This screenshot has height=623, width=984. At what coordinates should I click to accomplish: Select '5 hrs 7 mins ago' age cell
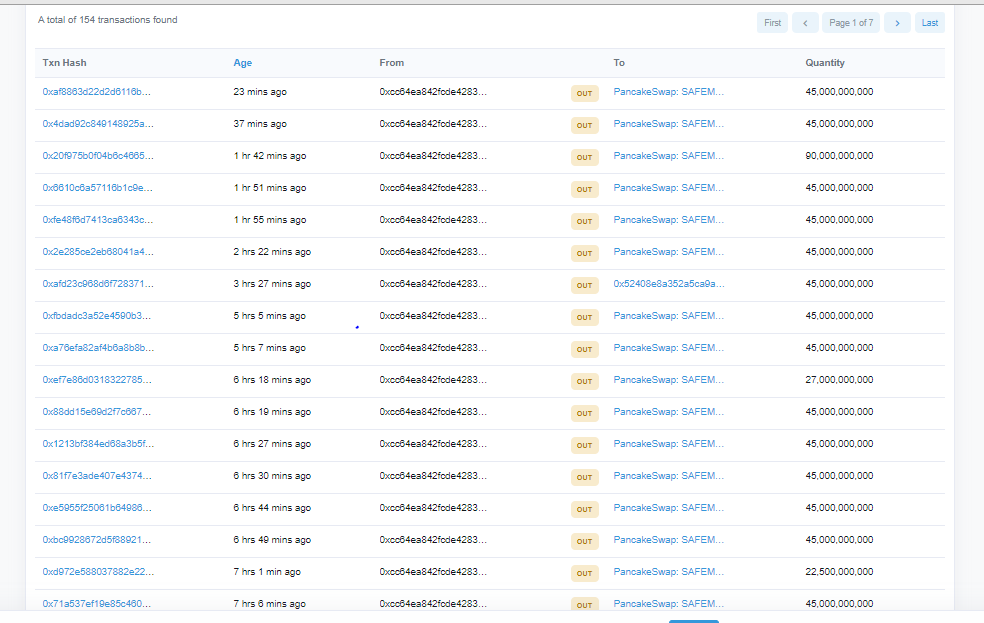[x=269, y=348]
